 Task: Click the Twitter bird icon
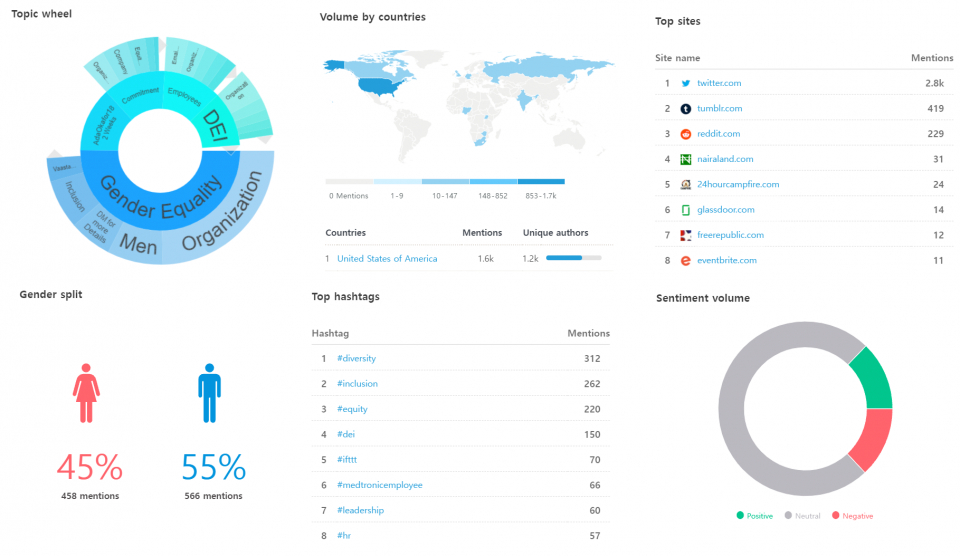[x=686, y=83]
